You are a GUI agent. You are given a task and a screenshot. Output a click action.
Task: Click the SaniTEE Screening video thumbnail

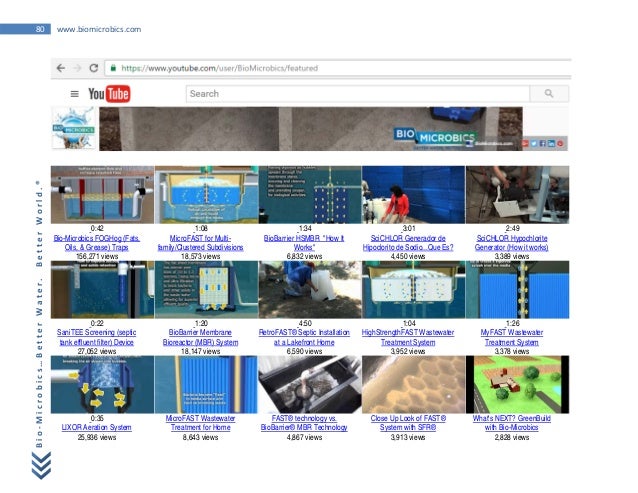click(x=103, y=290)
